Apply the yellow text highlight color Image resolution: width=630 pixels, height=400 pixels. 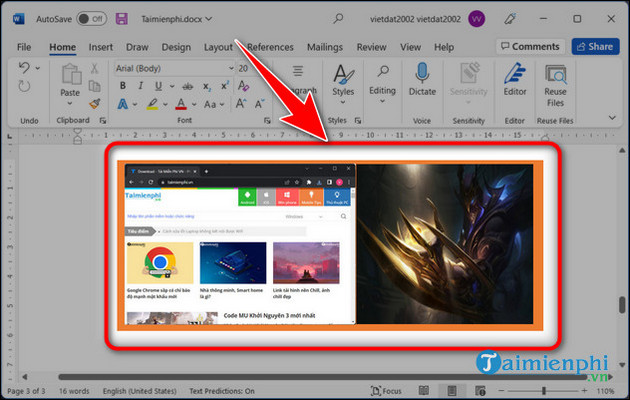click(152, 104)
